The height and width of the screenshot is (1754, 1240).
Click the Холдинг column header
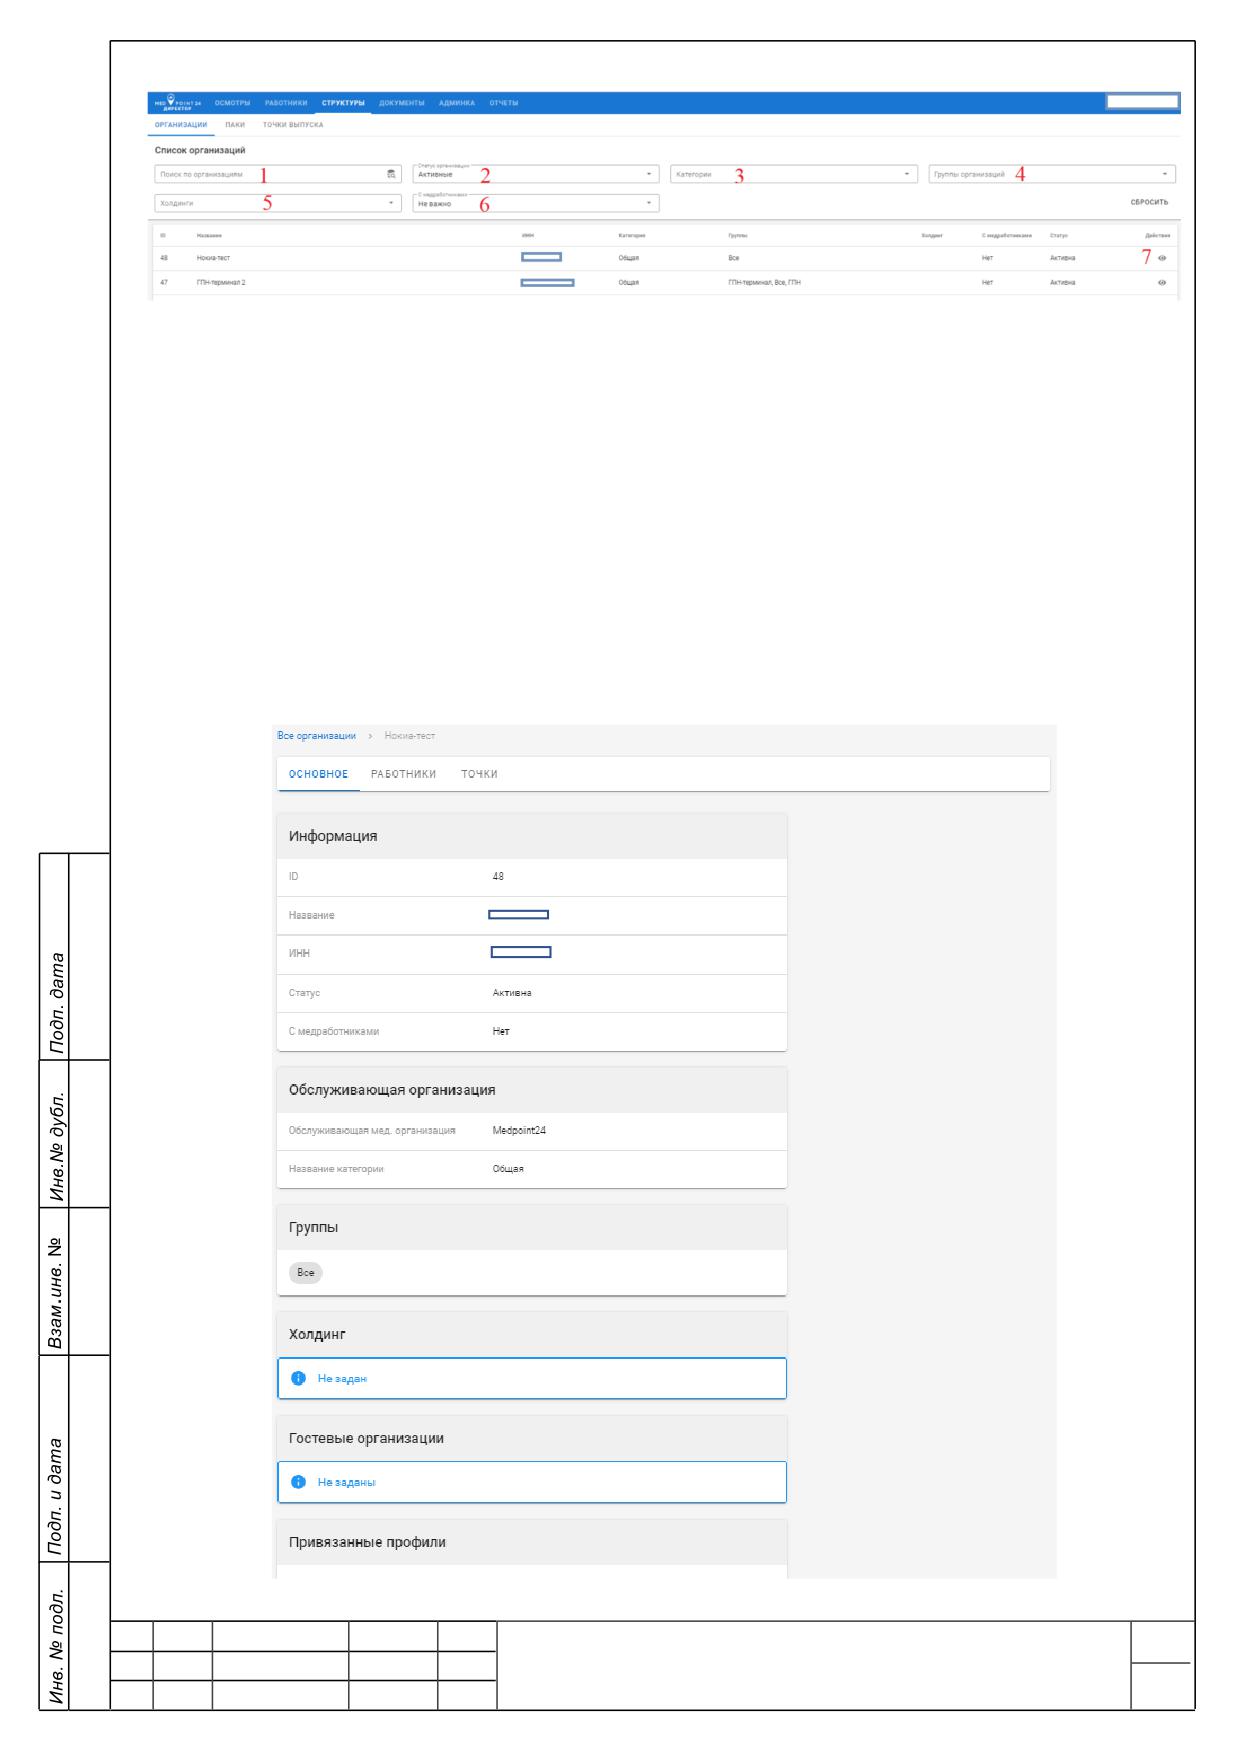tap(931, 235)
